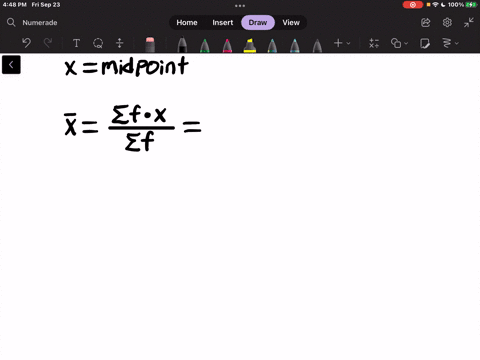Image resolution: width=480 pixels, height=360 pixels.
Task: Open the ink drawing mode options icon
Action: [x=447, y=43]
